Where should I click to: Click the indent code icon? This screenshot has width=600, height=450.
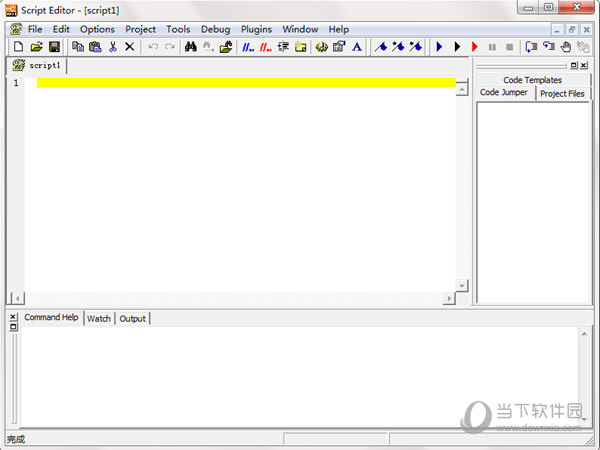point(283,47)
